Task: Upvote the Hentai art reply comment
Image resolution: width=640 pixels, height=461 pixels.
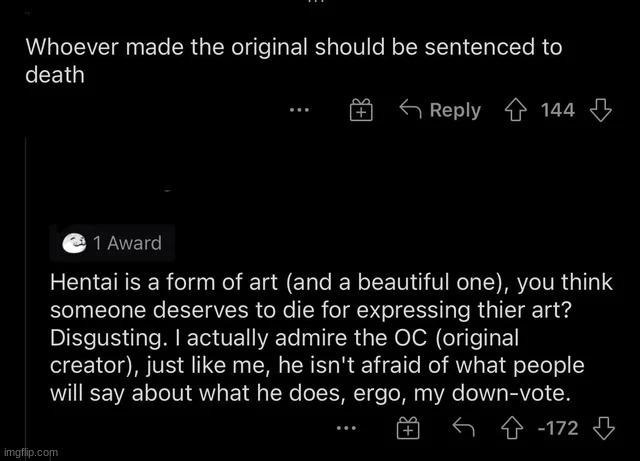Action: click(515, 428)
